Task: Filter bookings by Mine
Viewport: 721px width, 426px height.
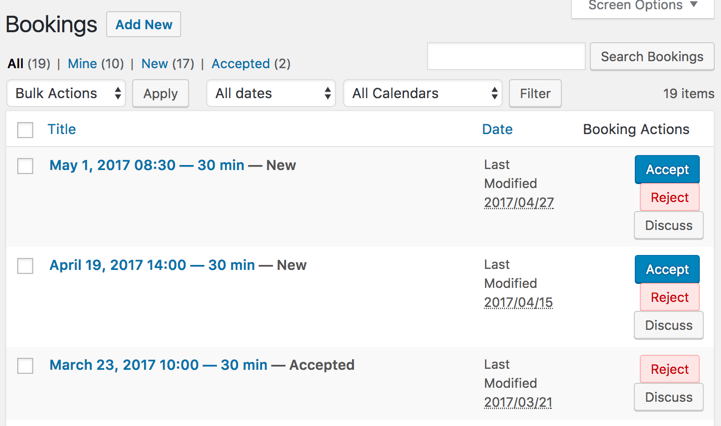Action: 82,64
